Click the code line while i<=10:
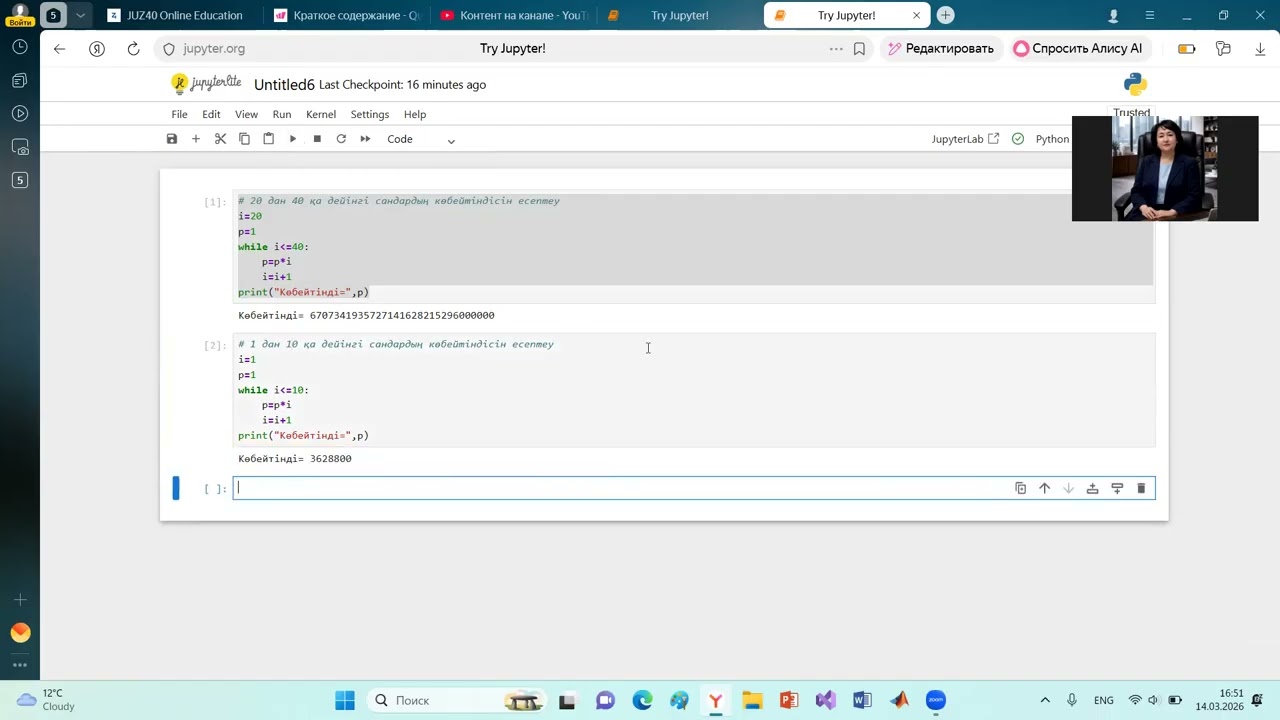This screenshot has height=720, width=1280. [274, 390]
